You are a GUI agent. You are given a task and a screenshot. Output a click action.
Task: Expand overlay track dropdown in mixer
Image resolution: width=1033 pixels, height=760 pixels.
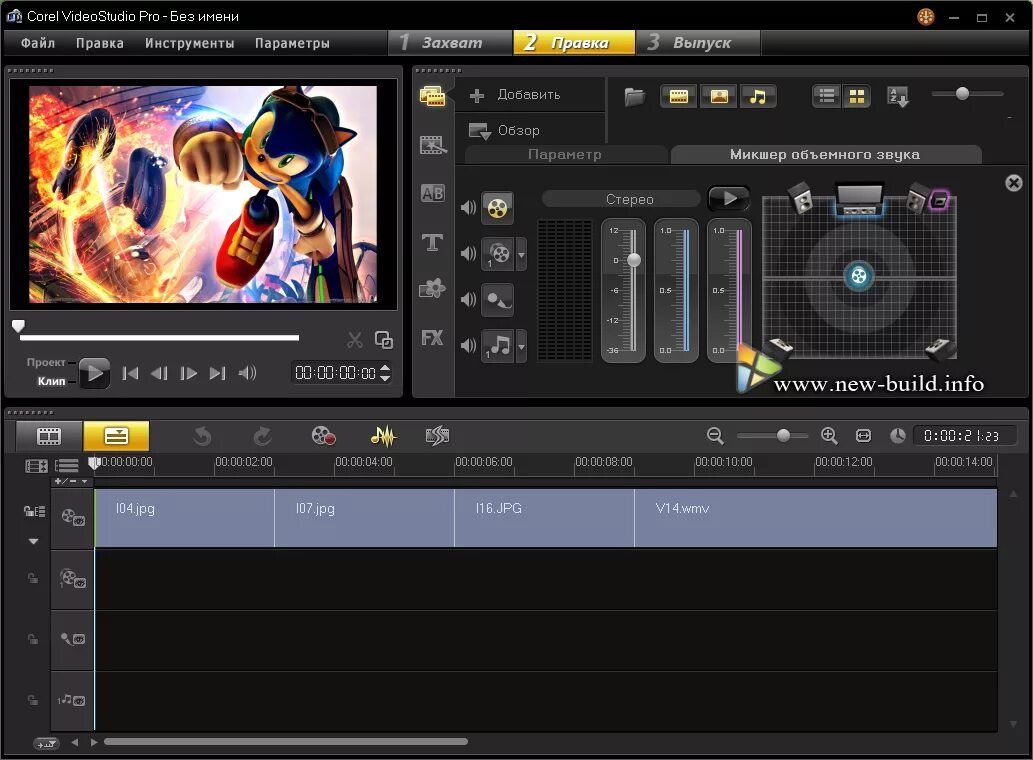pyautogui.click(x=521, y=254)
